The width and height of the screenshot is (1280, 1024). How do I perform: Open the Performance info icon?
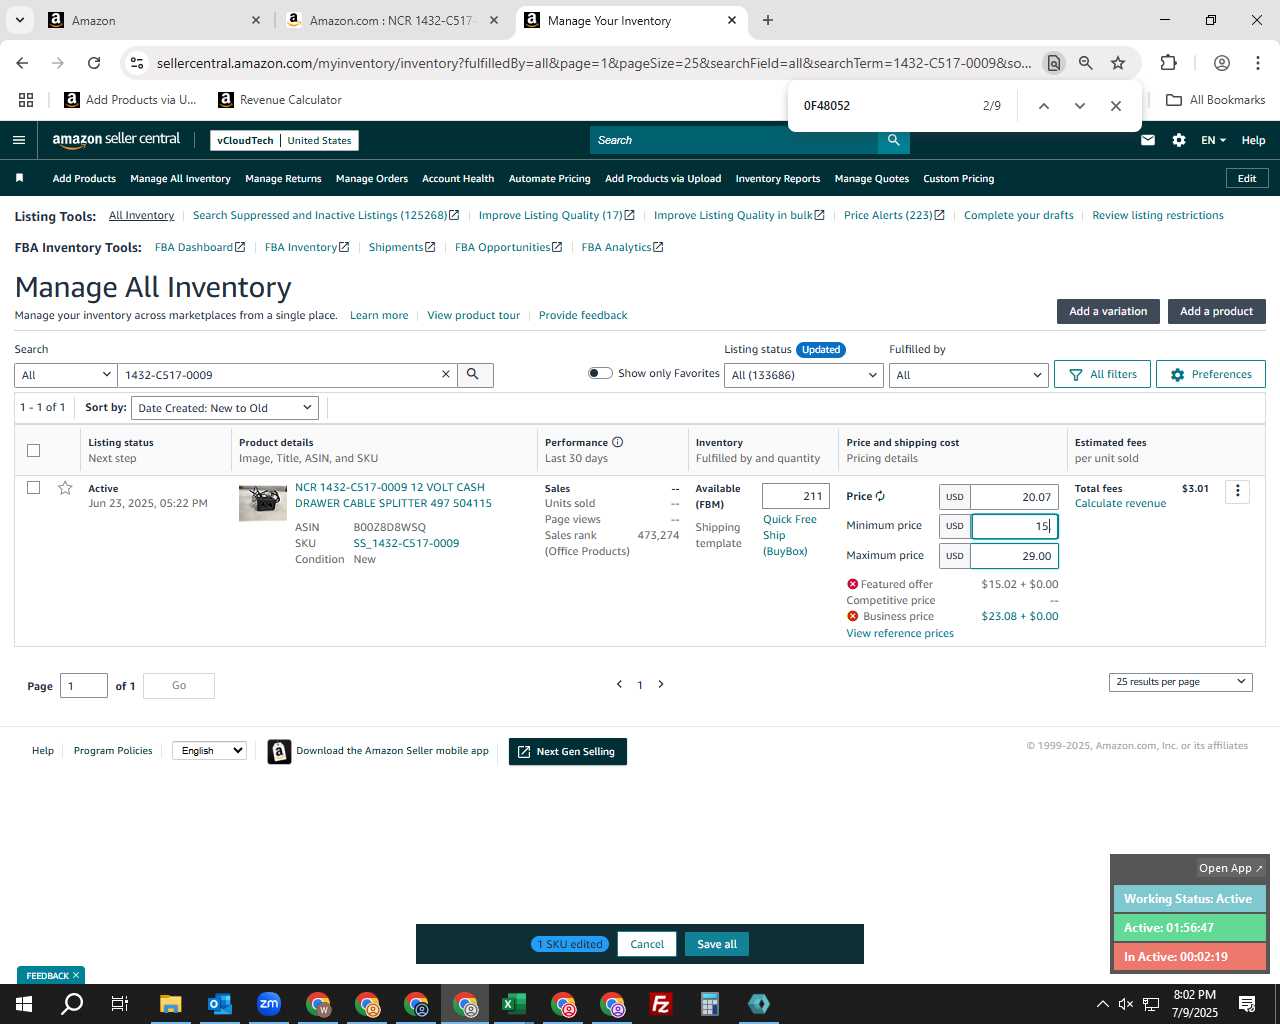pos(618,442)
